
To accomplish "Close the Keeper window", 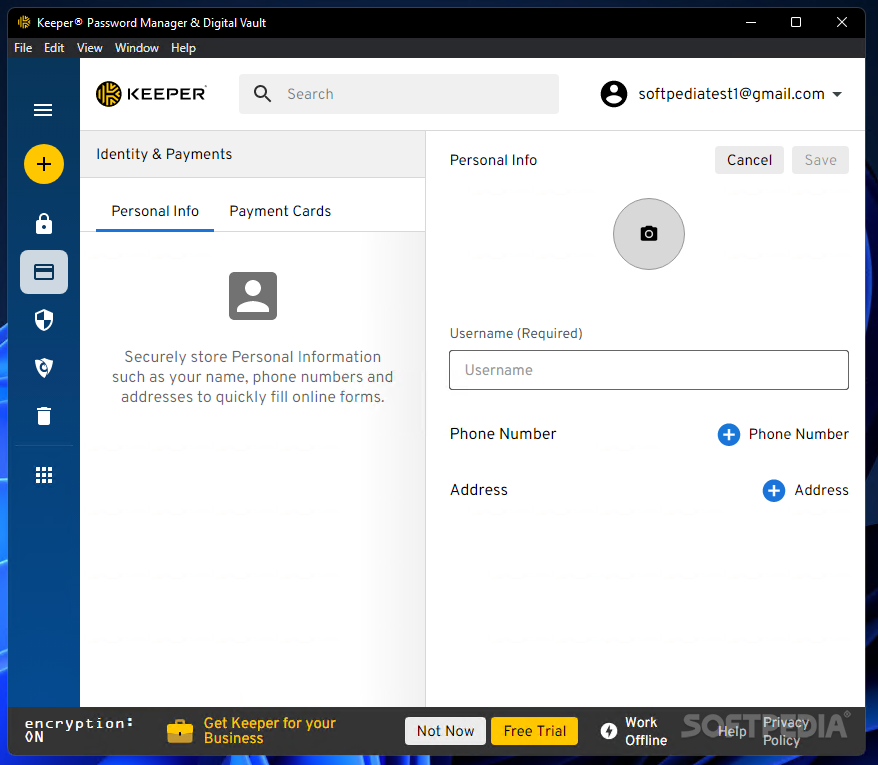I will (842, 22).
